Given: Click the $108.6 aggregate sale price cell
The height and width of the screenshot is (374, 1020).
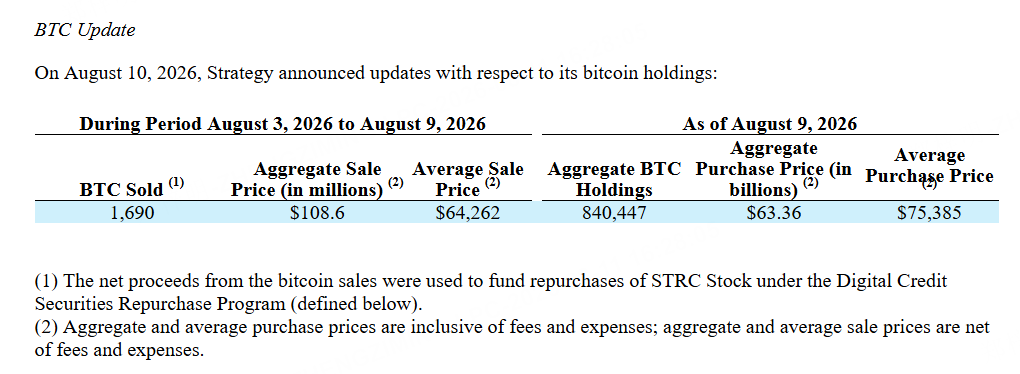Looking at the screenshot, I should point(317,212).
